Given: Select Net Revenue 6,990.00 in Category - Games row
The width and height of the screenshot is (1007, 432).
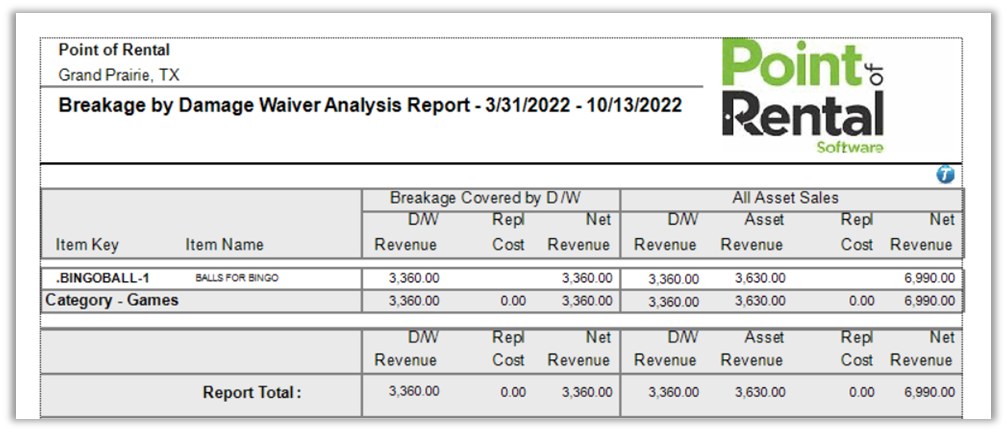Looking at the screenshot, I should tap(929, 301).
